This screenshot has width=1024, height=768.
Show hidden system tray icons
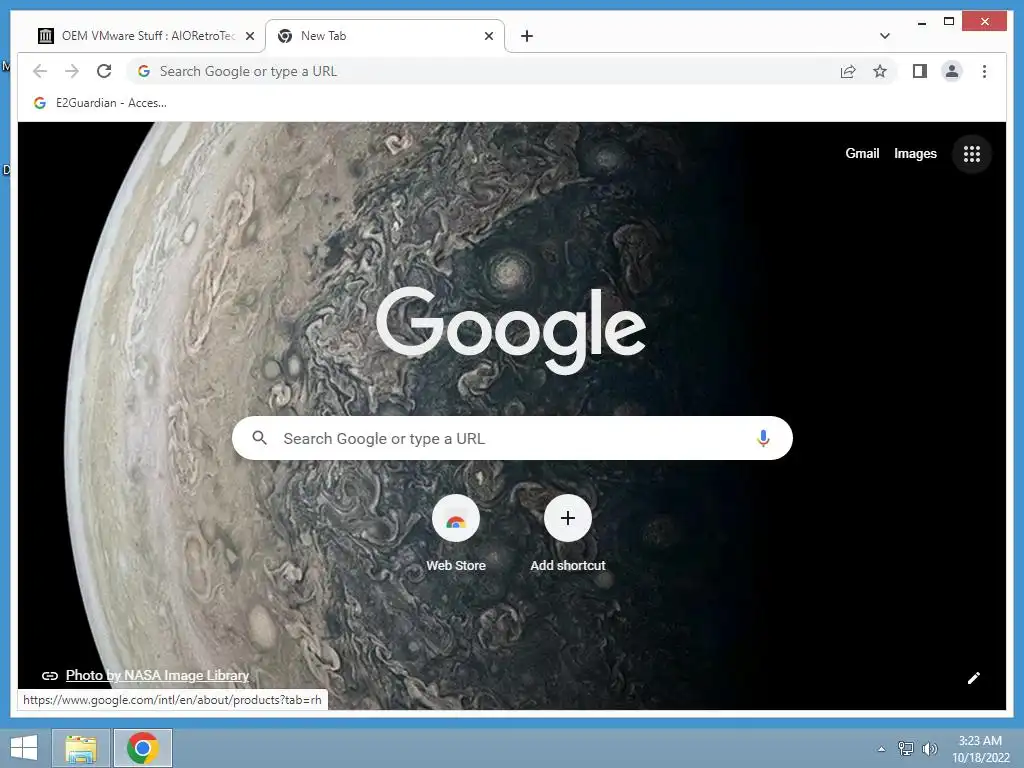[881, 749]
